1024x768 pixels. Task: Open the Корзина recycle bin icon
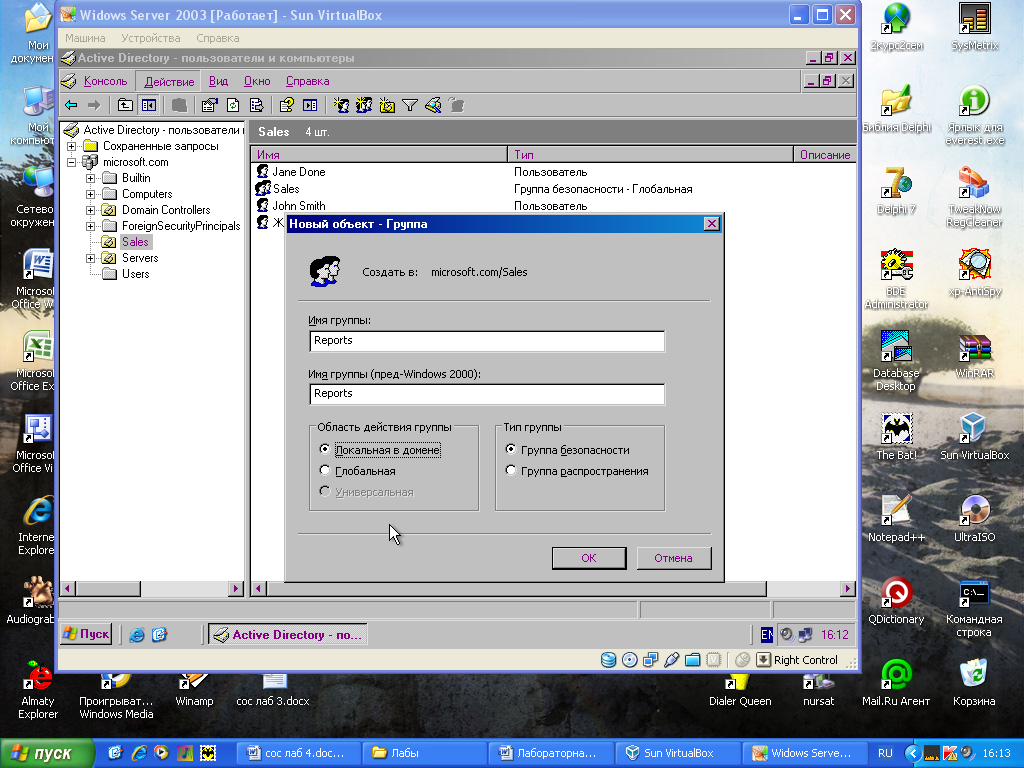click(x=974, y=682)
